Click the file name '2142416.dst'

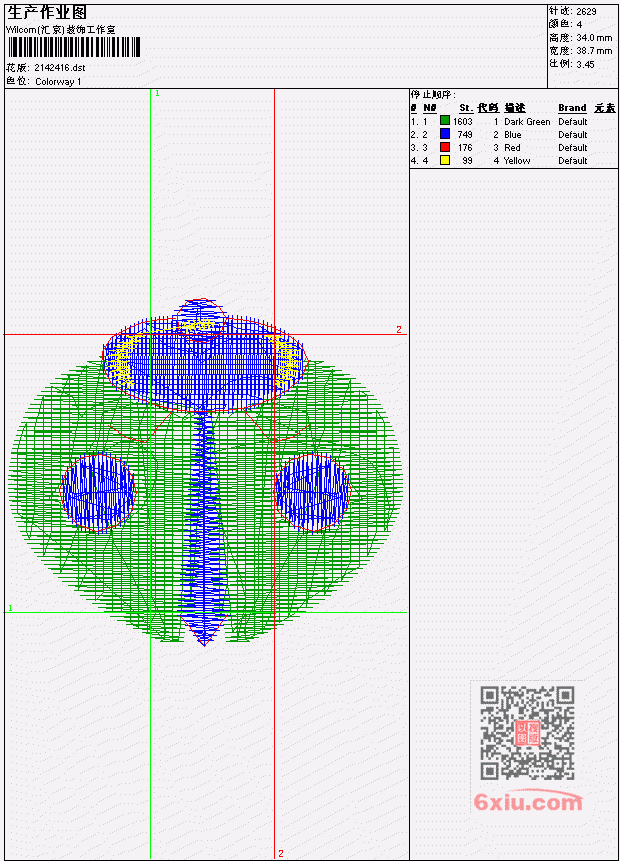59,68
